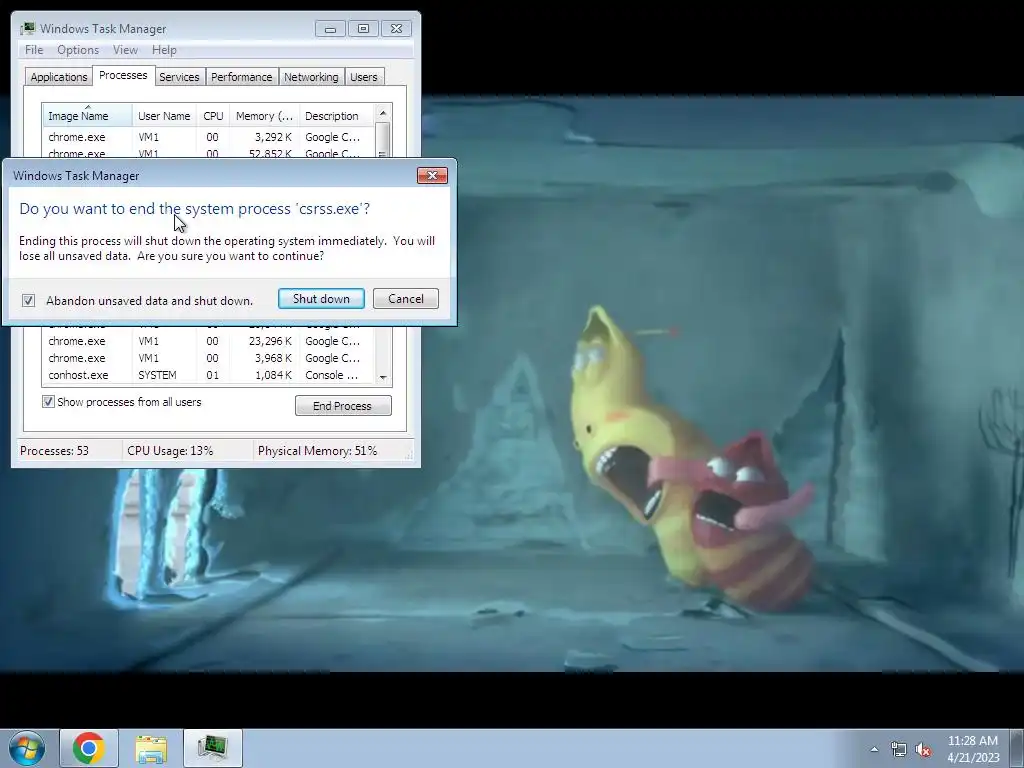Click the process list scroll-up arrow
This screenshot has width=1024, height=768.
383,113
